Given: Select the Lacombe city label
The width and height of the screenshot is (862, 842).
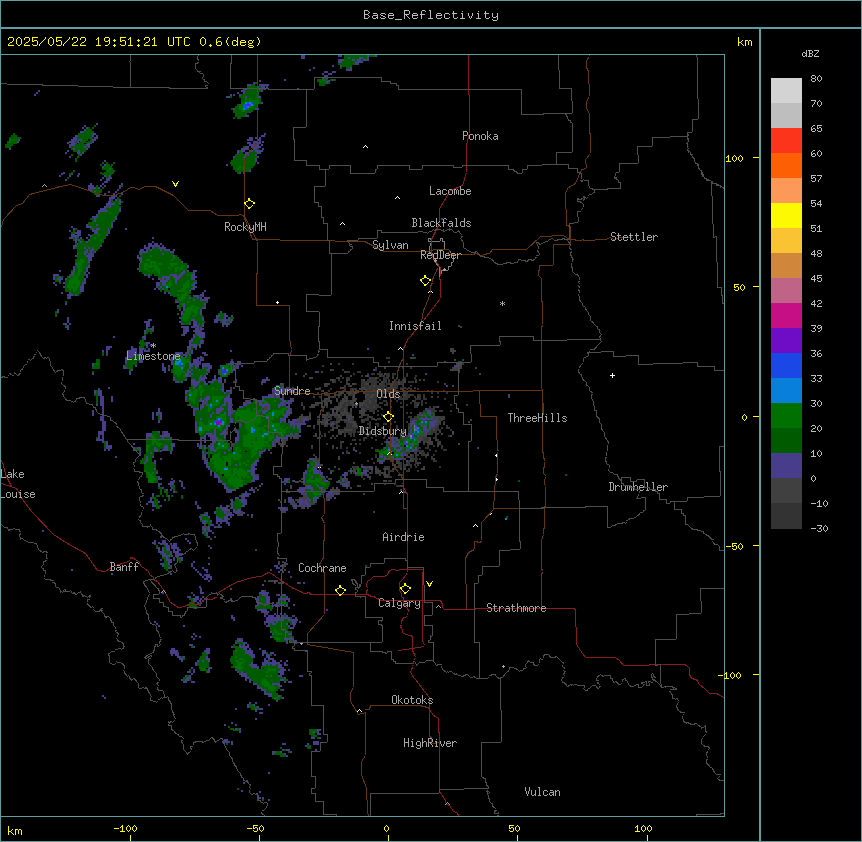Looking at the screenshot, I should (450, 191).
